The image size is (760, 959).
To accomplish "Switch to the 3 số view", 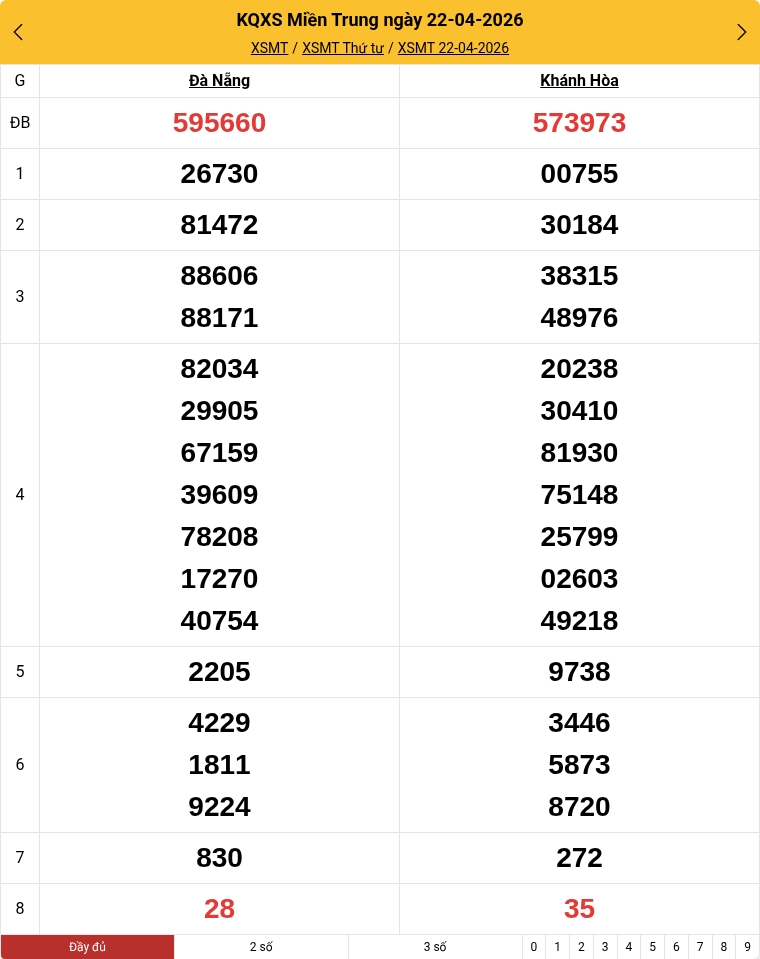I will 435,947.
